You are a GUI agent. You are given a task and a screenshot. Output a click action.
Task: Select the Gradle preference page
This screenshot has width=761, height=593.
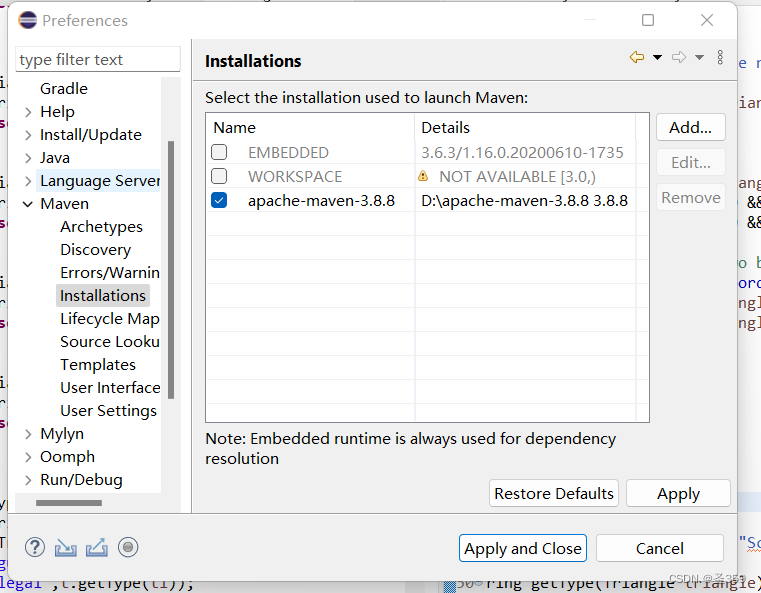coord(64,89)
